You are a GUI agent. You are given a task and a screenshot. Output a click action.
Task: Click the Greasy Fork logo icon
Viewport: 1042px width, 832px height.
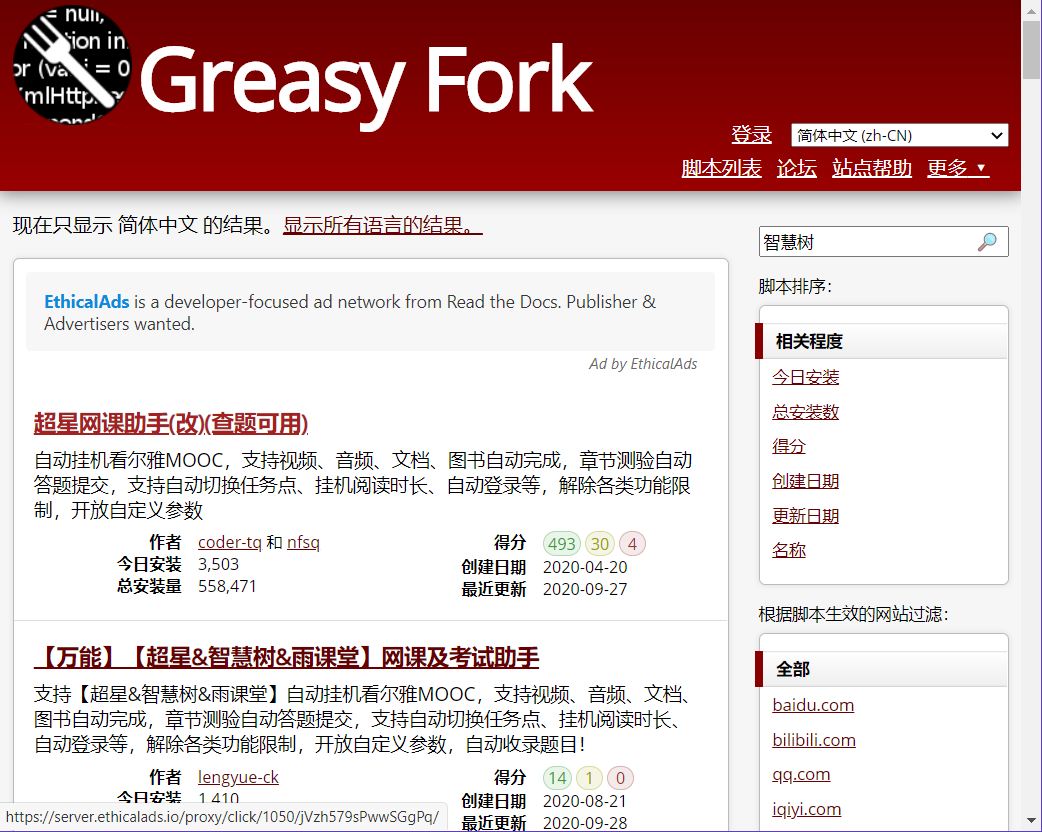(x=72, y=65)
